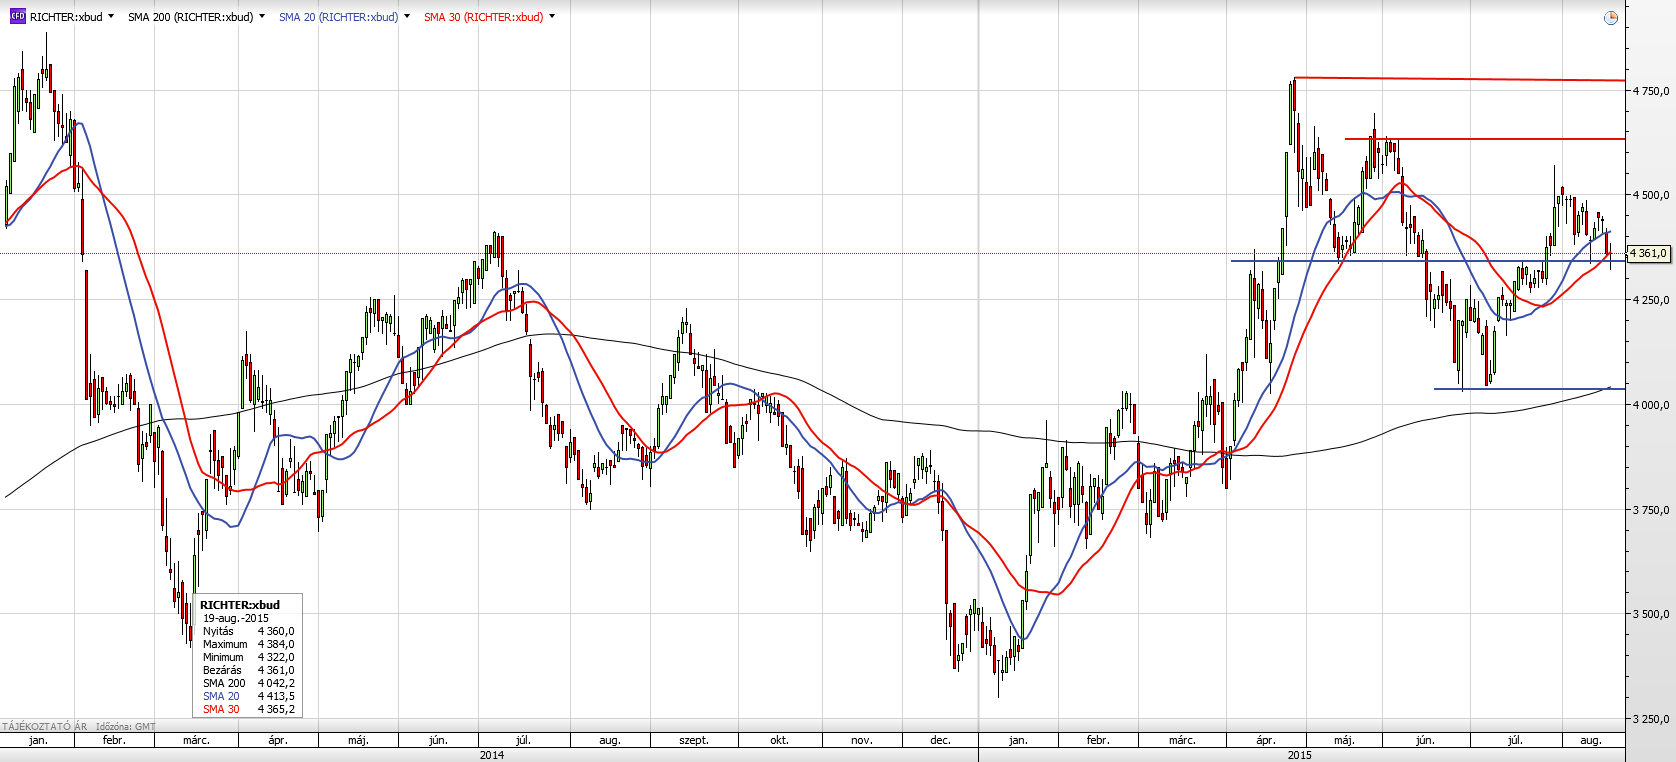Click the black SMA 200 (RICHTER:xbud) legend label
The width and height of the screenshot is (1676, 762).
point(191,17)
